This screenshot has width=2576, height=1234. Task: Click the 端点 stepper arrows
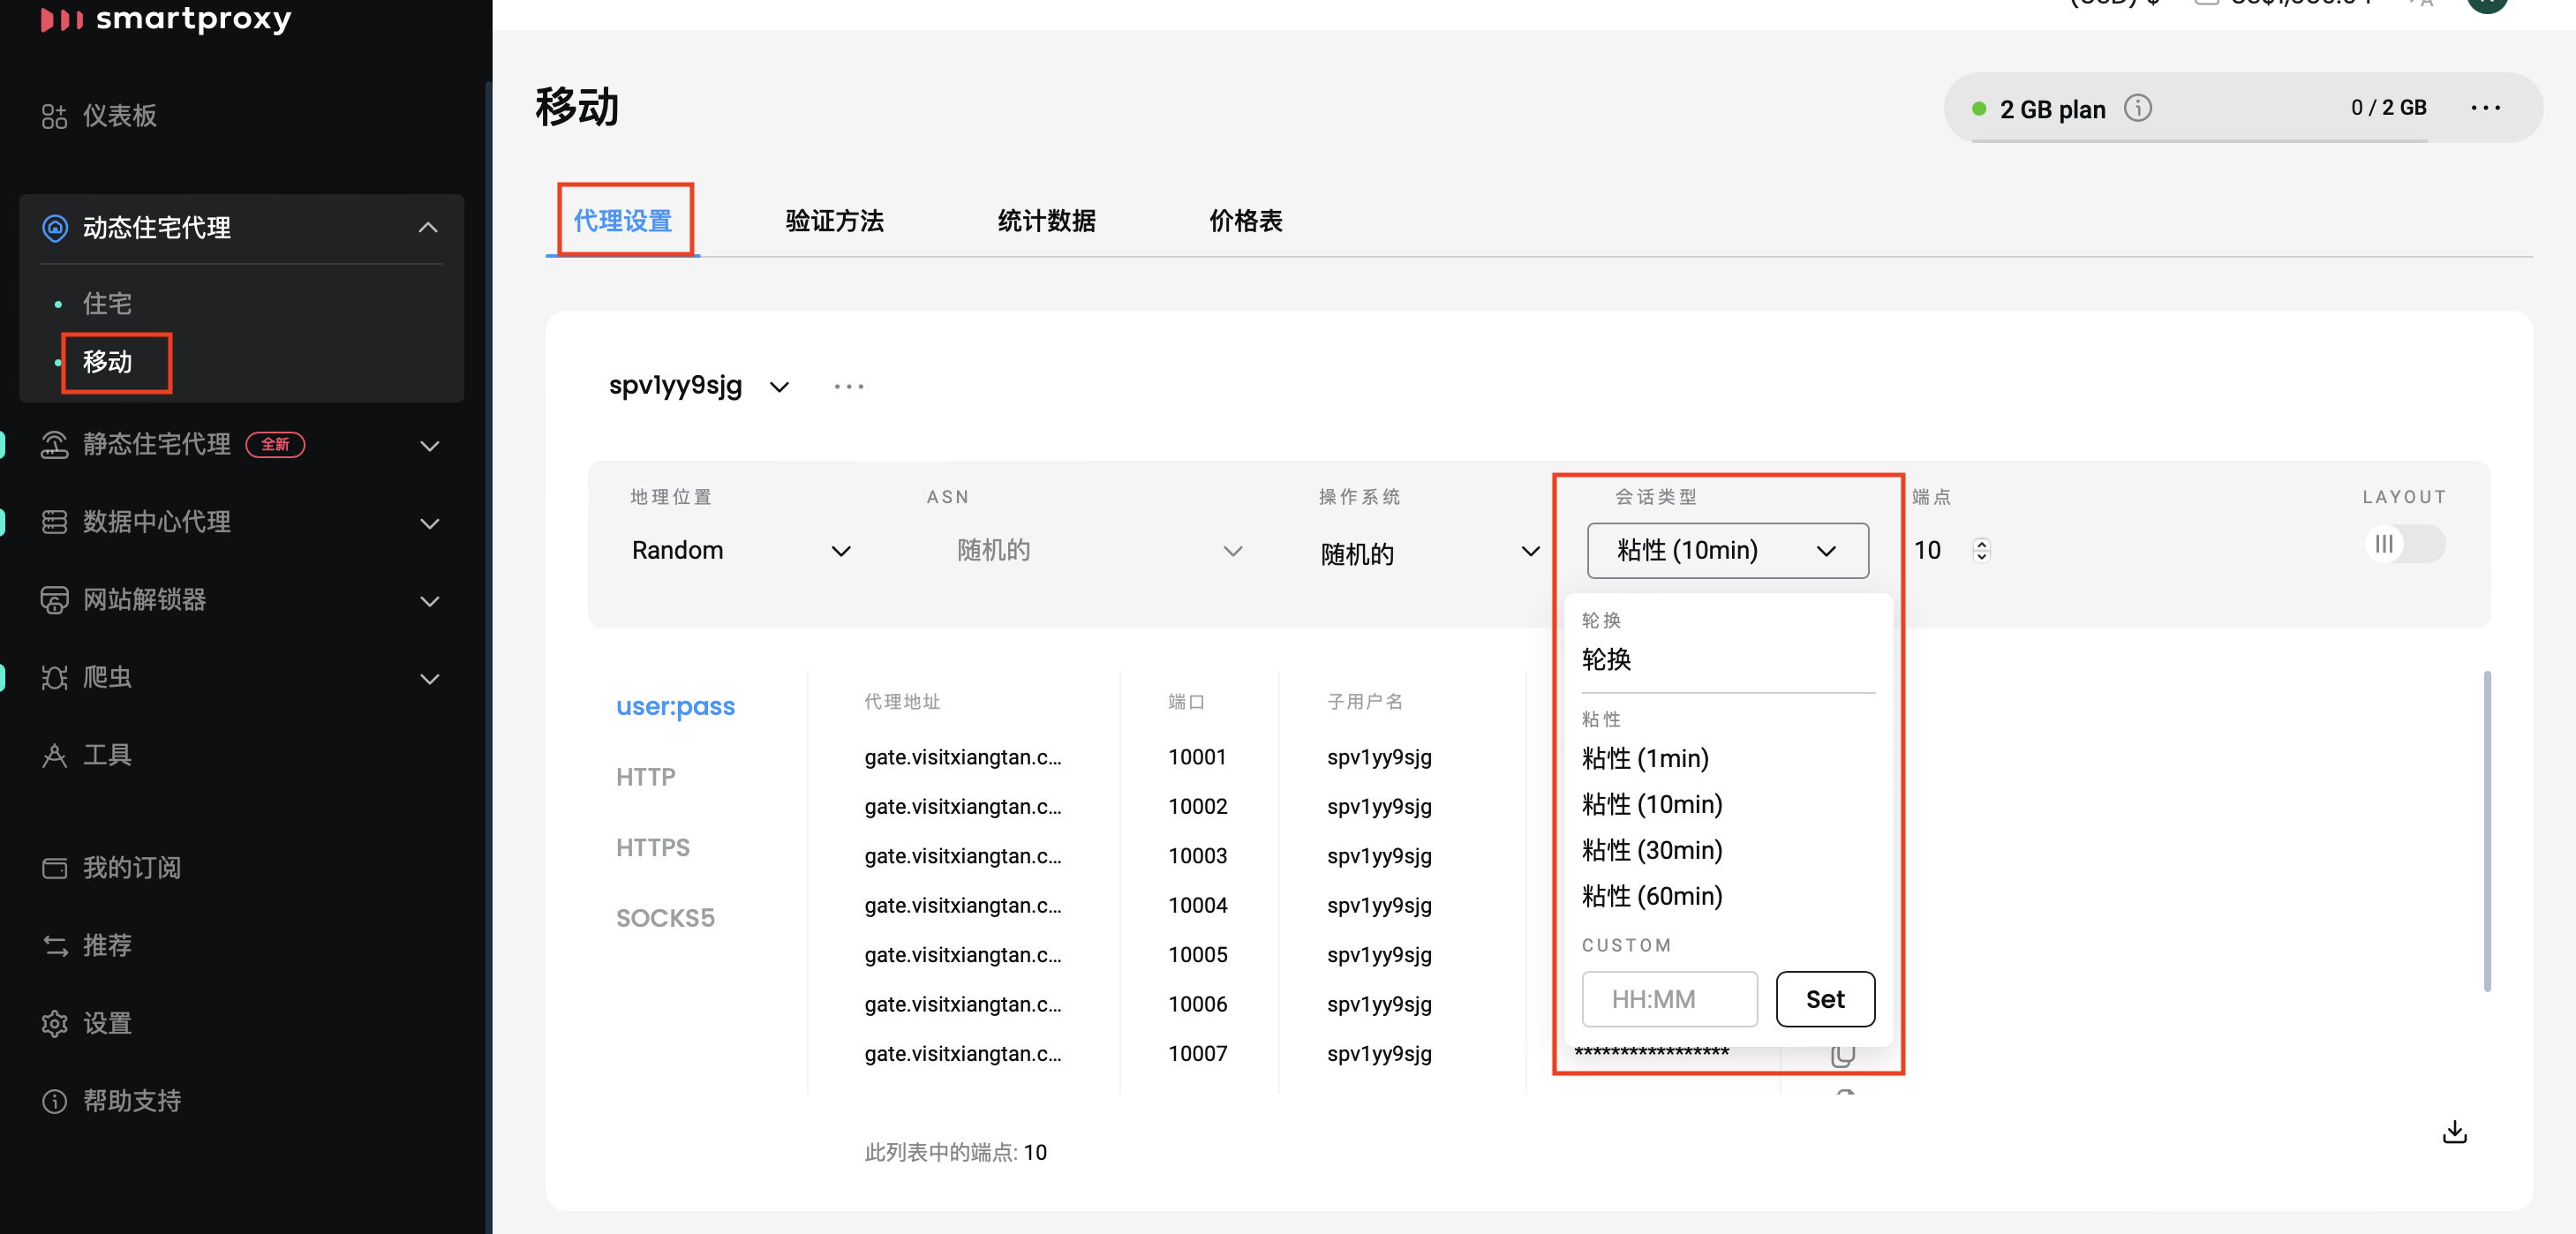[x=1981, y=550]
